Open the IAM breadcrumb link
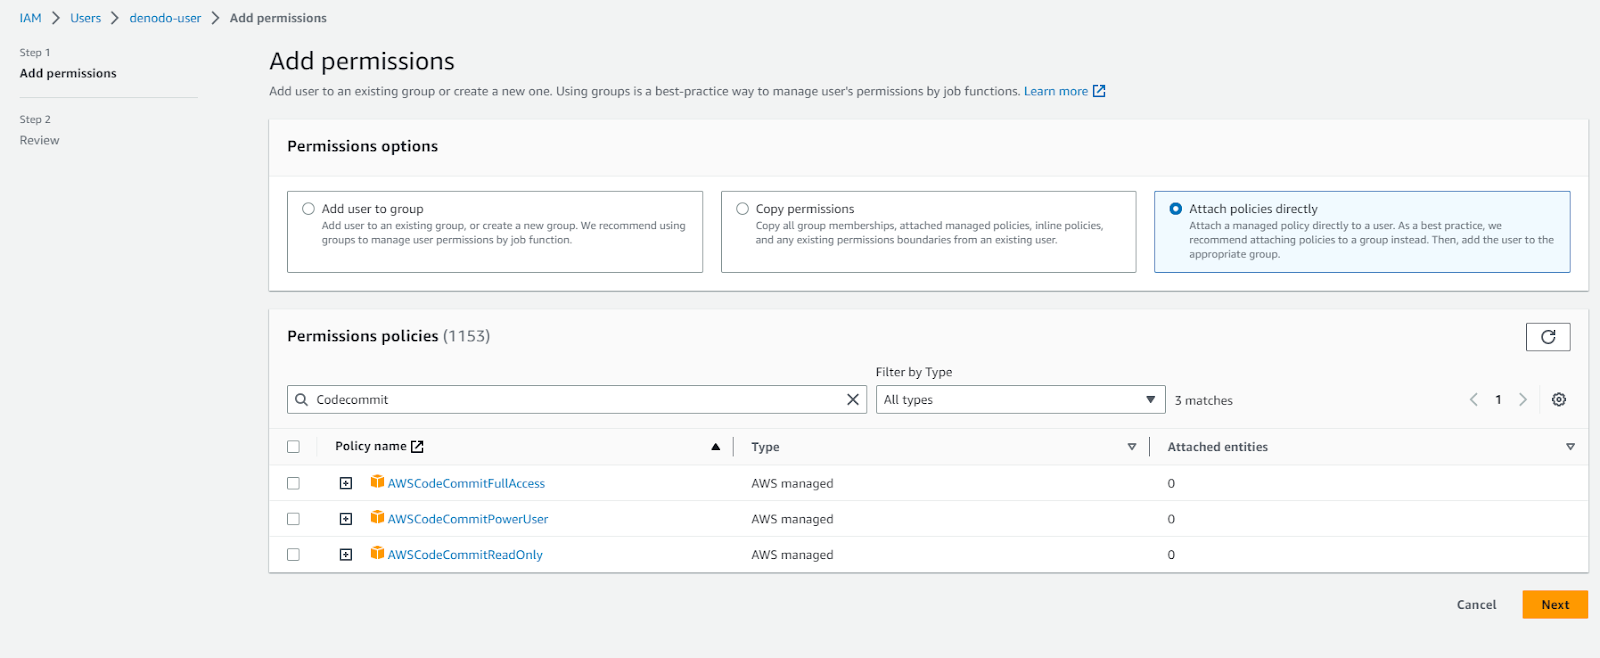Screen dimensions: 1600x658 click(x=31, y=18)
